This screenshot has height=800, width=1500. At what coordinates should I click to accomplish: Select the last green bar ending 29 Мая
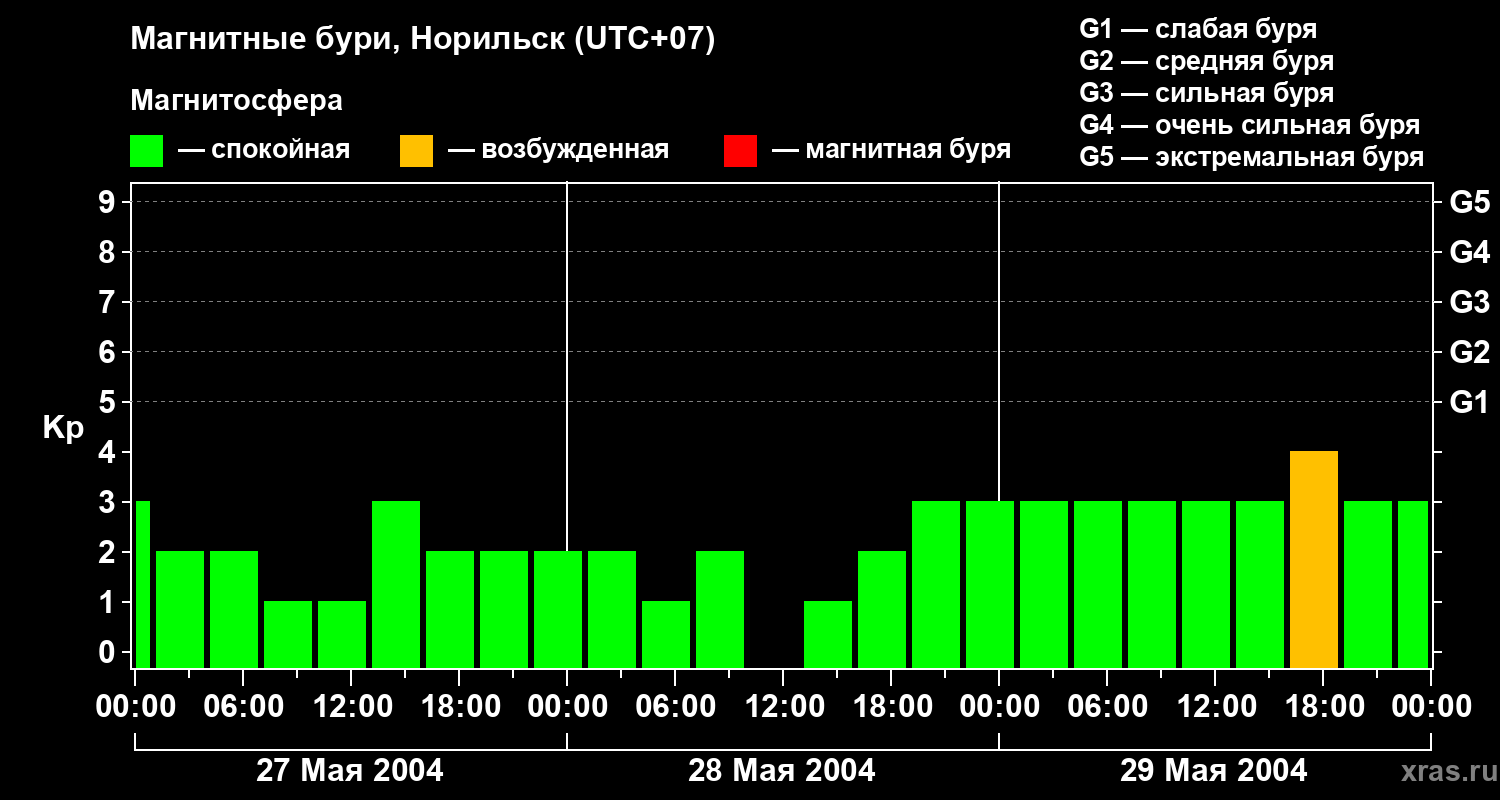(x=1413, y=584)
